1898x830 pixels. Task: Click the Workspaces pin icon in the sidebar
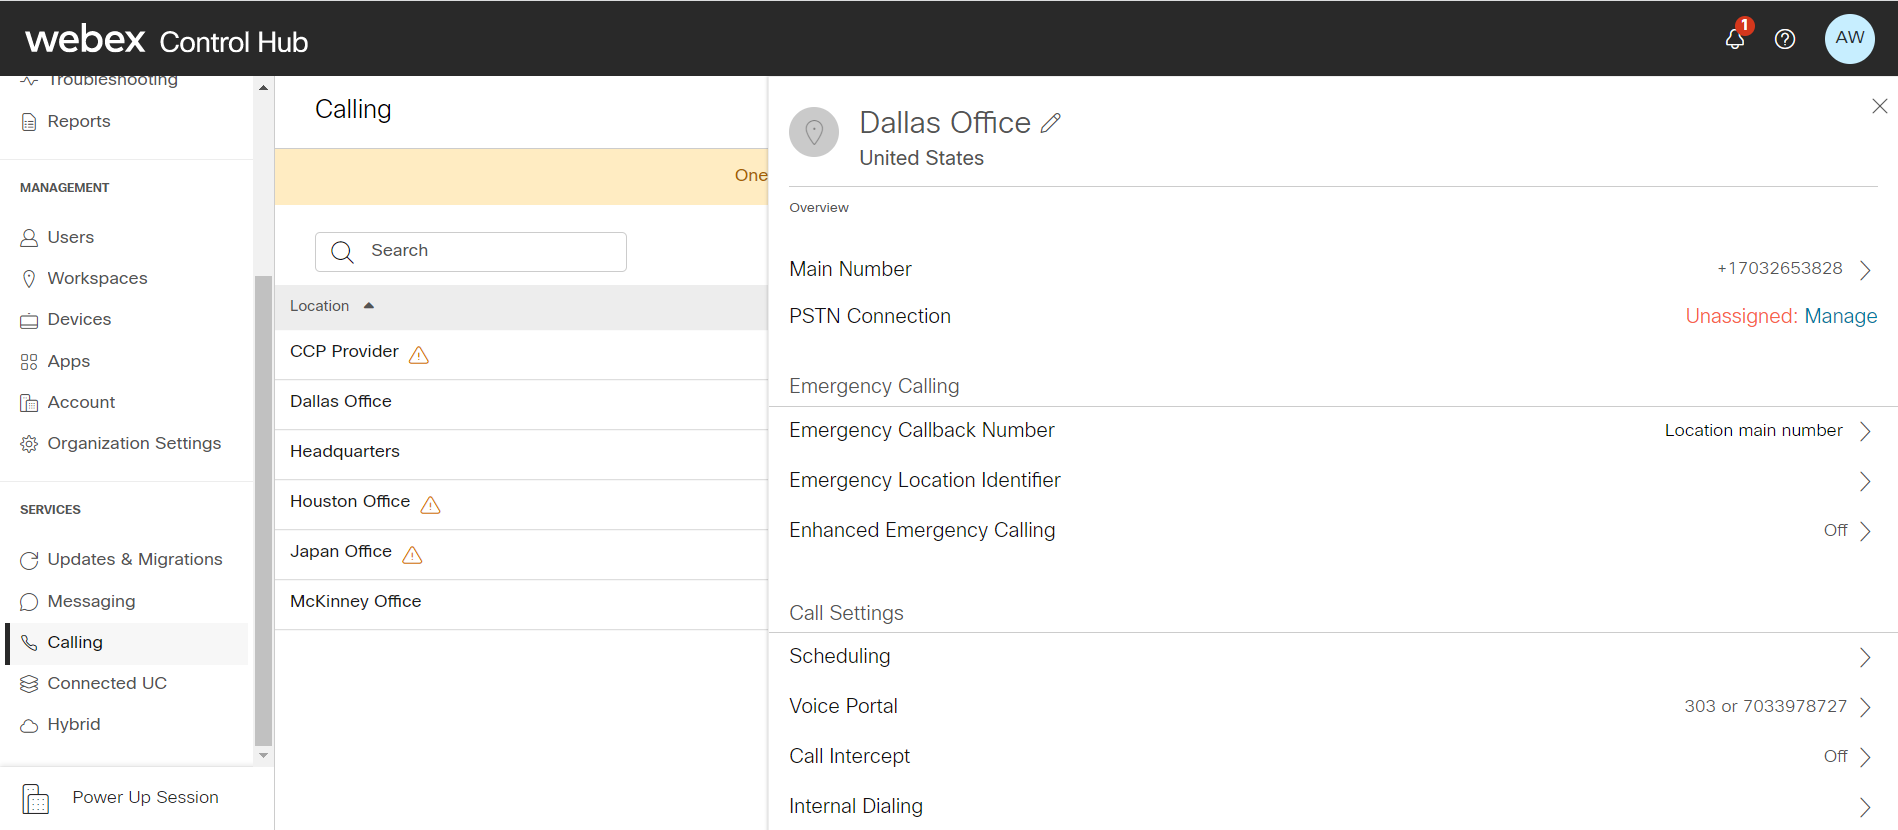29,279
